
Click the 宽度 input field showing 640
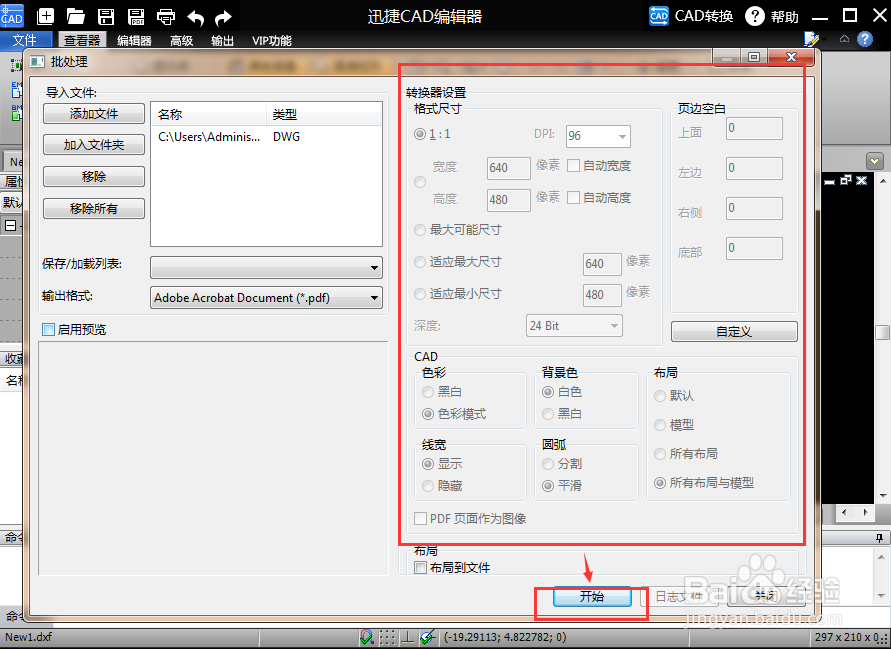tap(508, 169)
